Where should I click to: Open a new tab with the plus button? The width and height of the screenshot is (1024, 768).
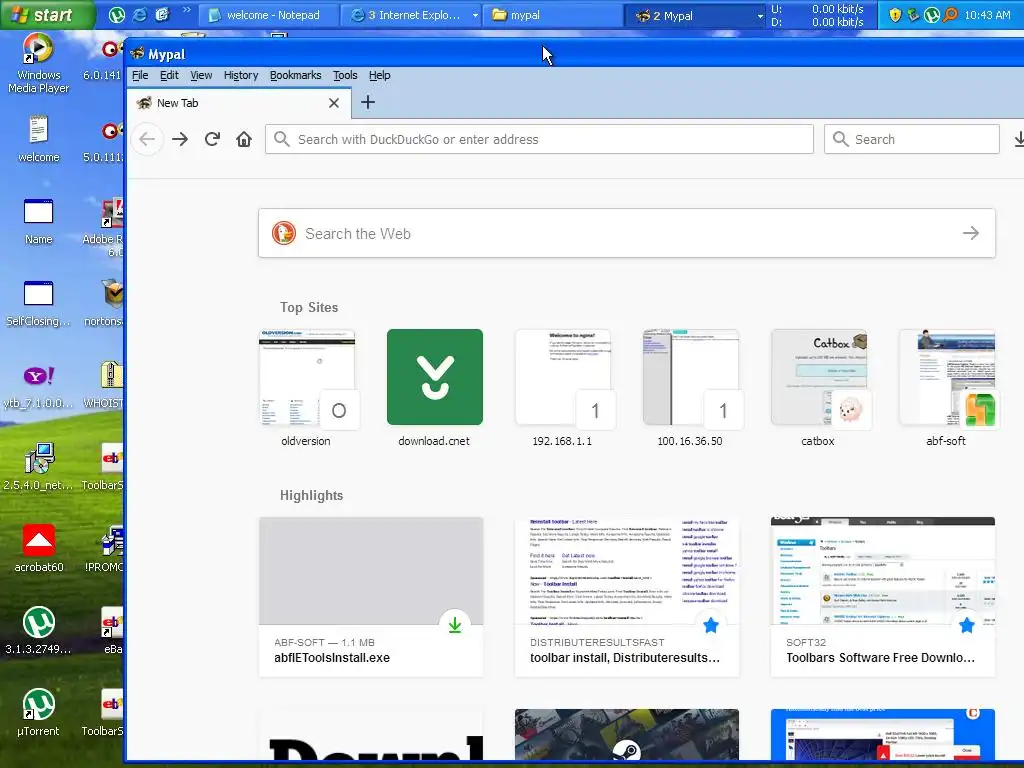(368, 103)
